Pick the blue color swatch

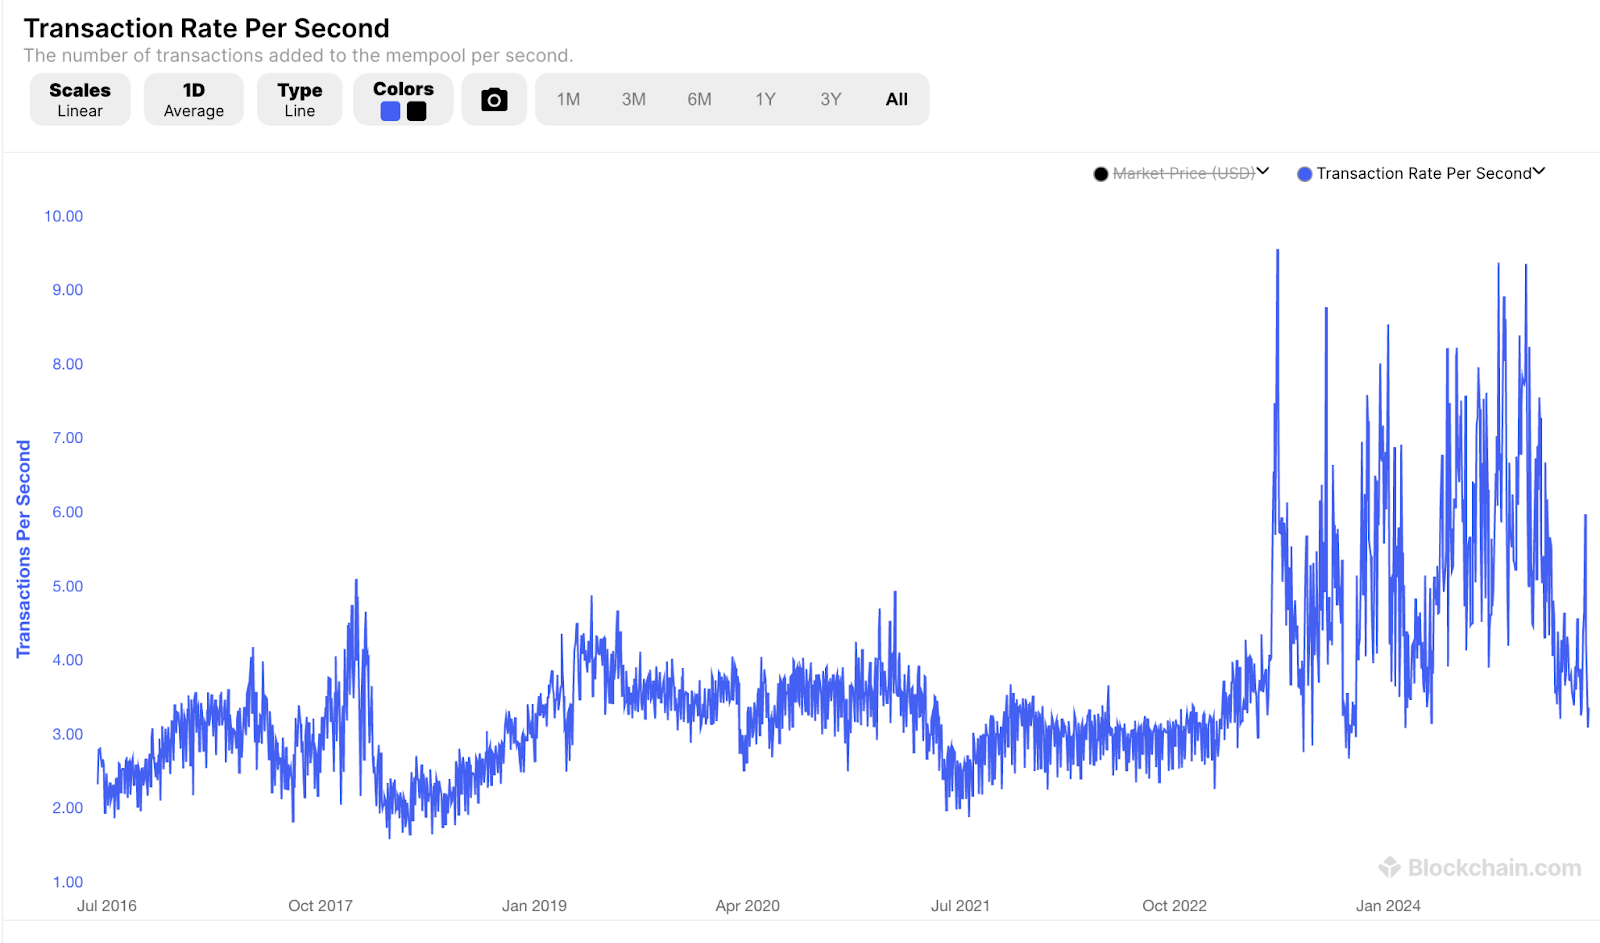(x=391, y=111)
